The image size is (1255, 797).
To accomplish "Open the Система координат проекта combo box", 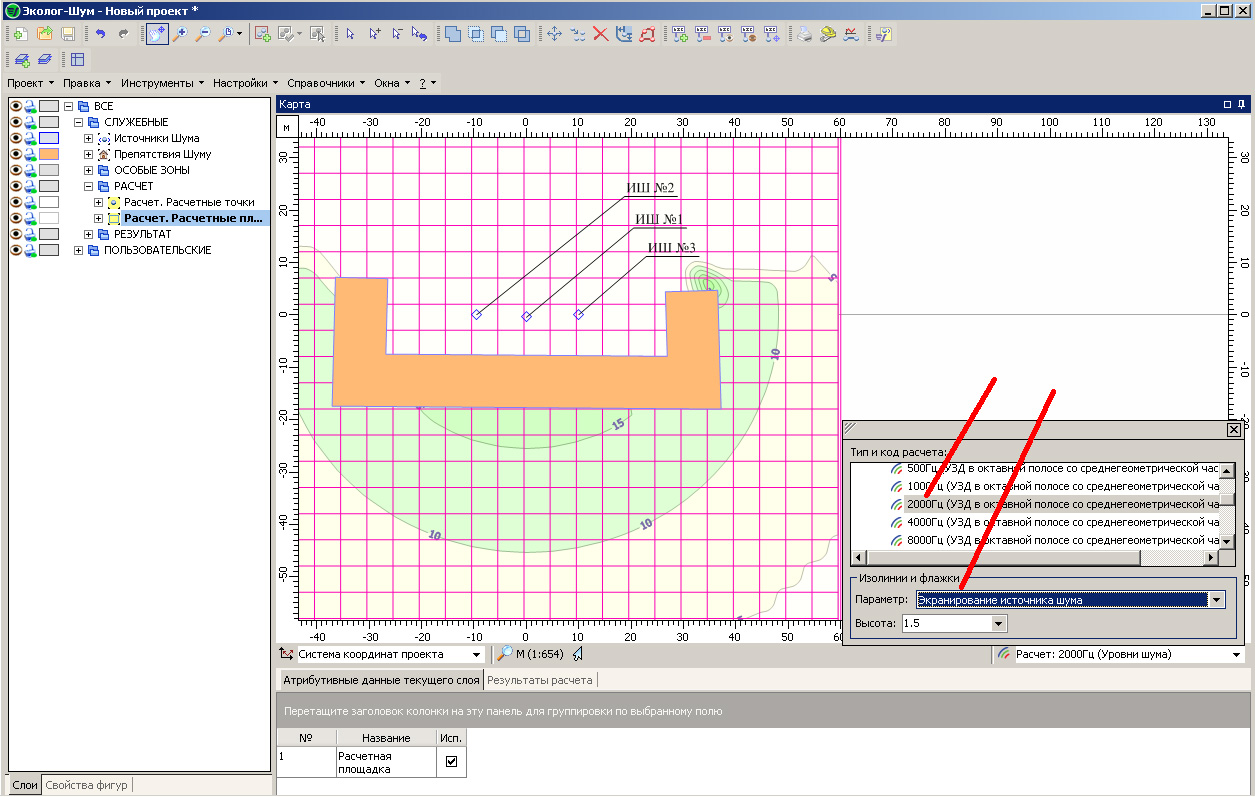I will point(475,654).
